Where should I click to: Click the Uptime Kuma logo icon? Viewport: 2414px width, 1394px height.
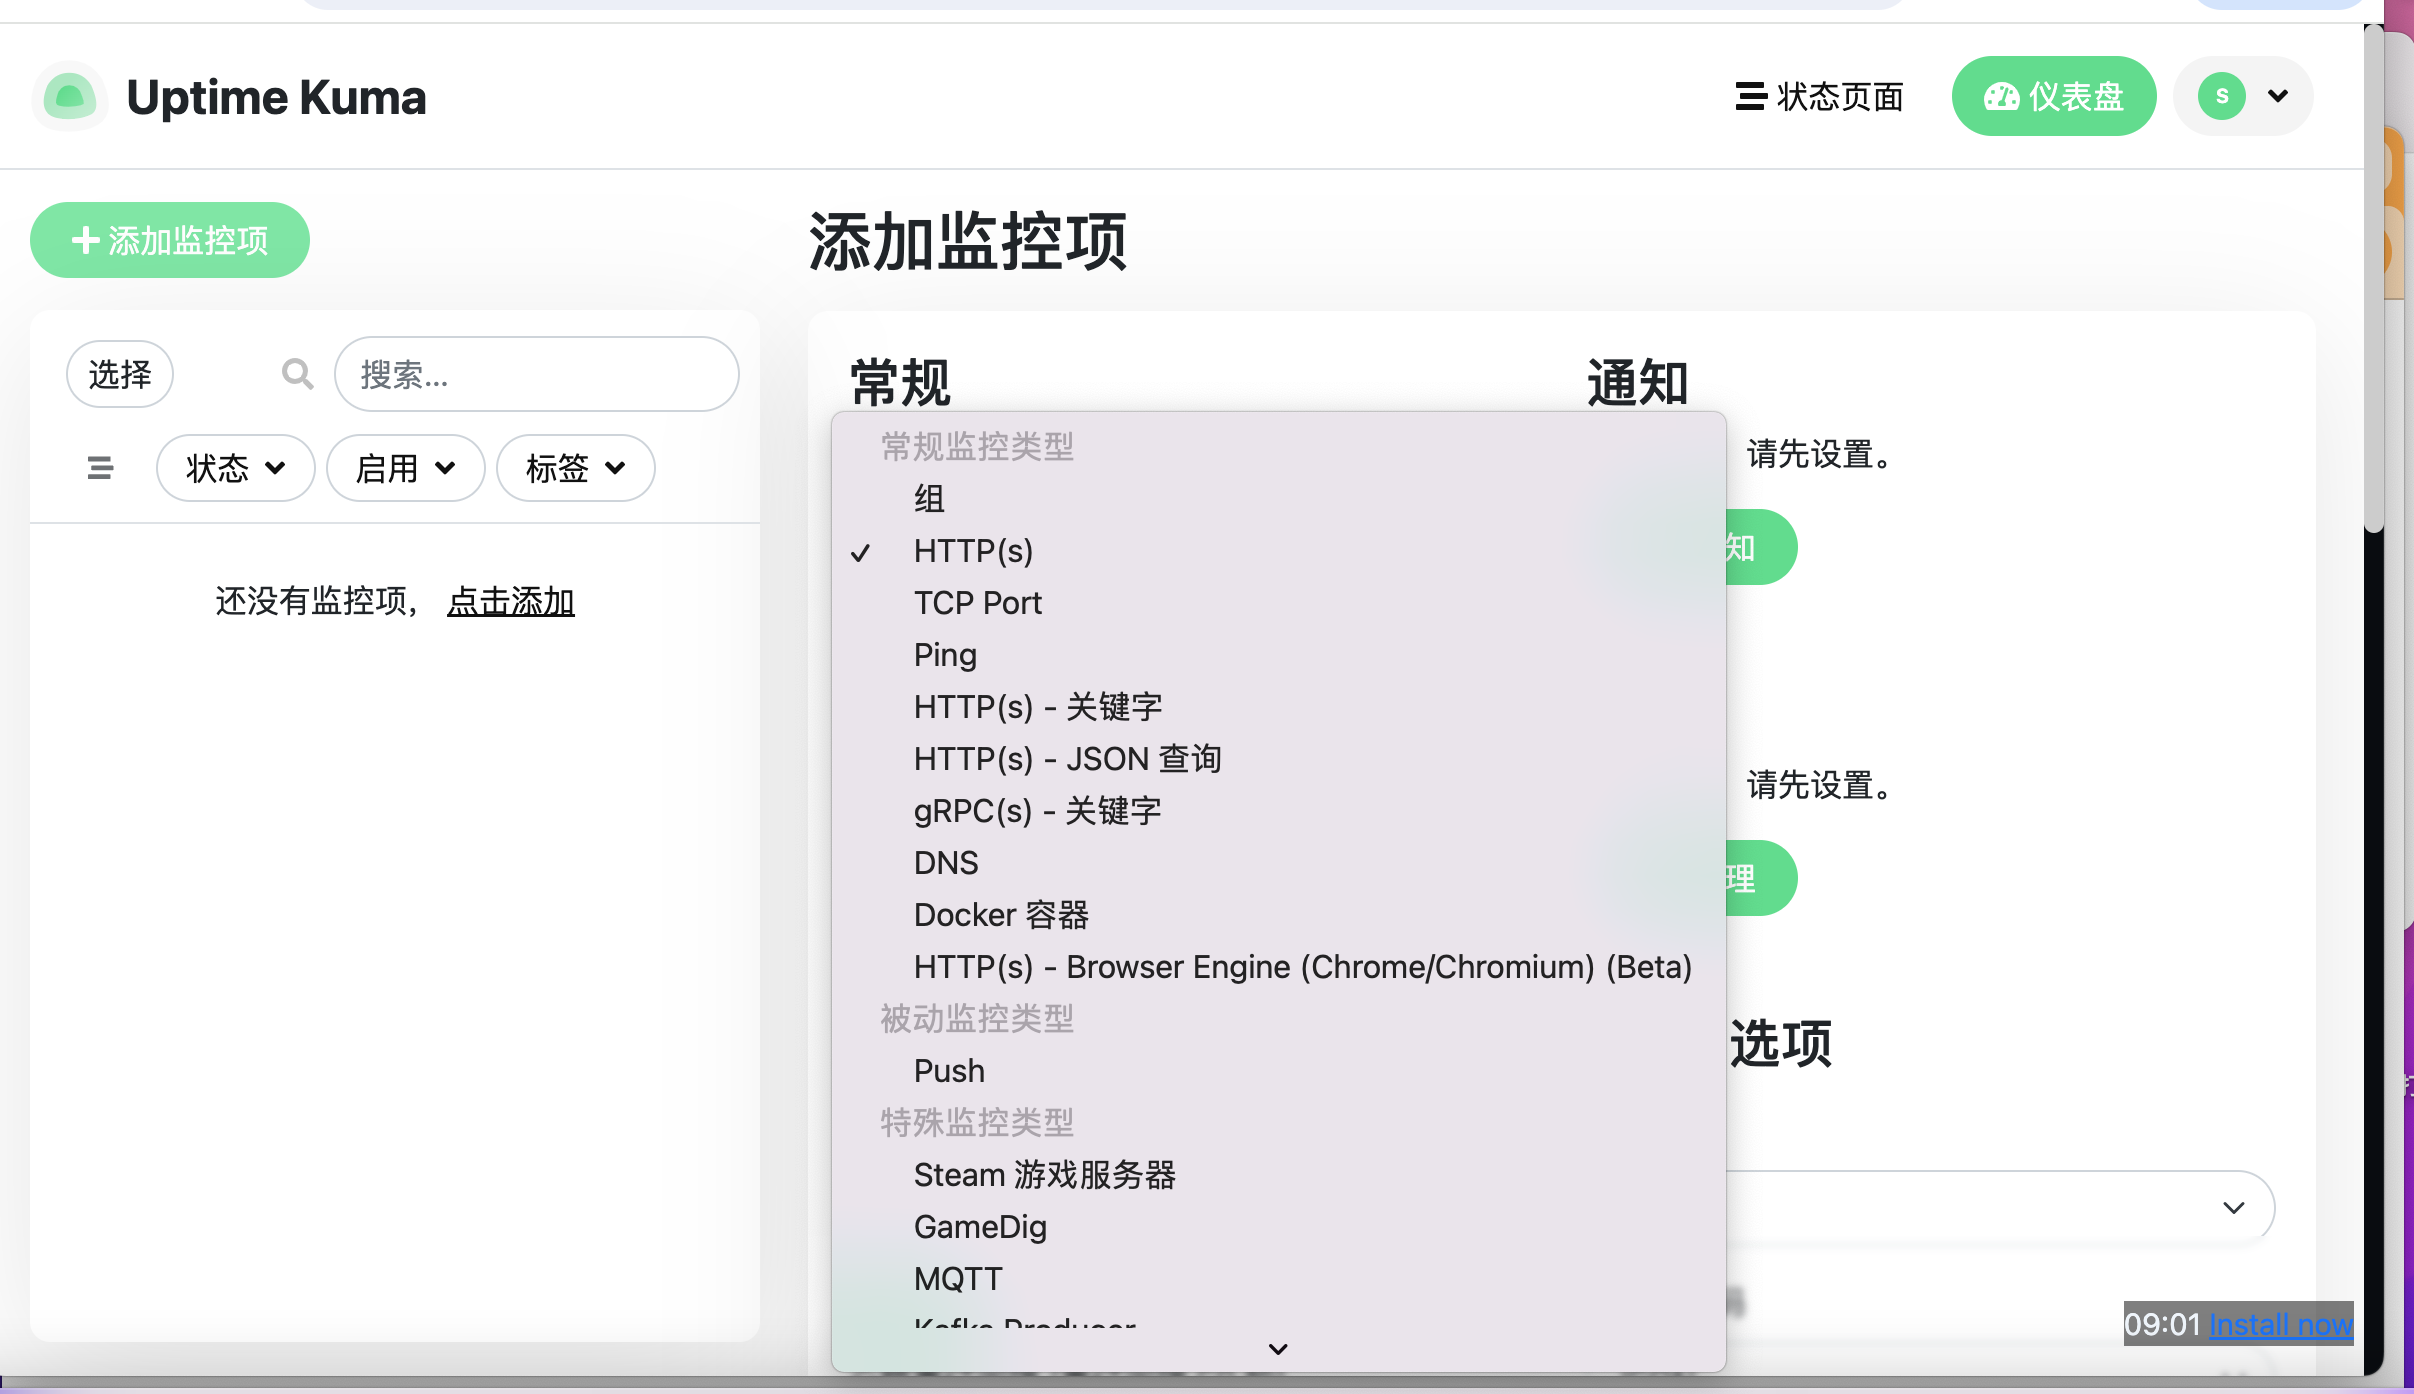click(x=69, y=96)
